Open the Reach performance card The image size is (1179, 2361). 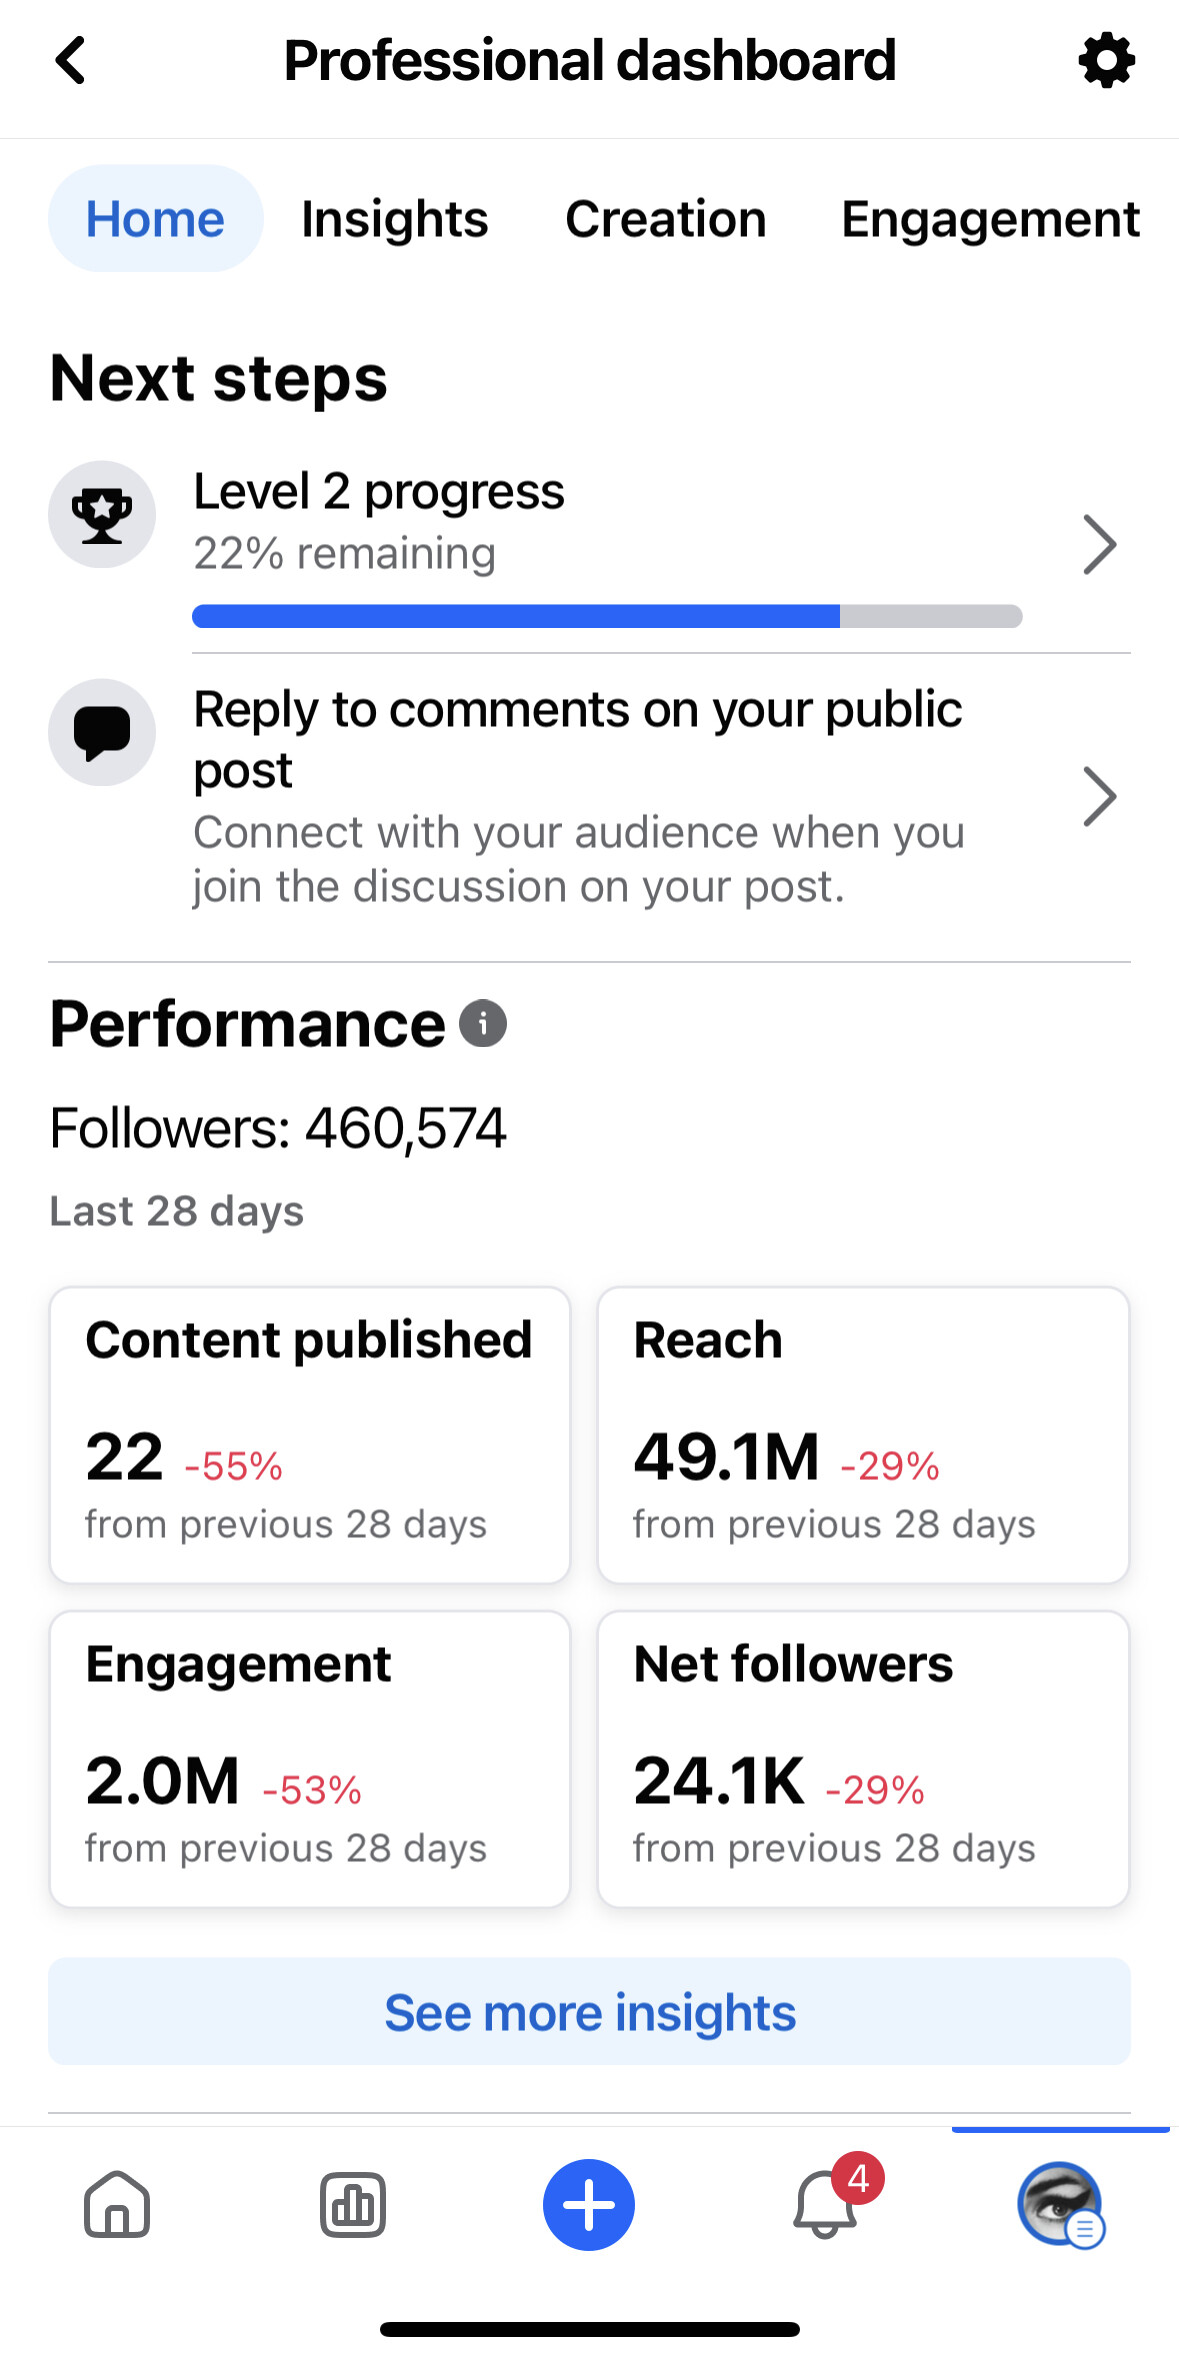863,1434
